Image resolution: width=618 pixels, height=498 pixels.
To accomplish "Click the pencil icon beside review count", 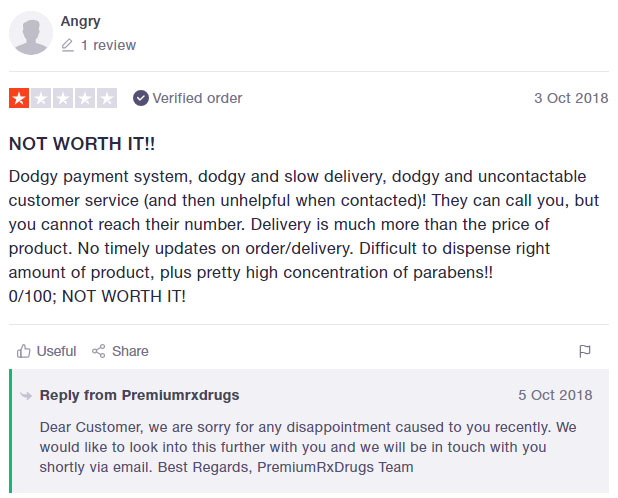I will pos(67,45).
